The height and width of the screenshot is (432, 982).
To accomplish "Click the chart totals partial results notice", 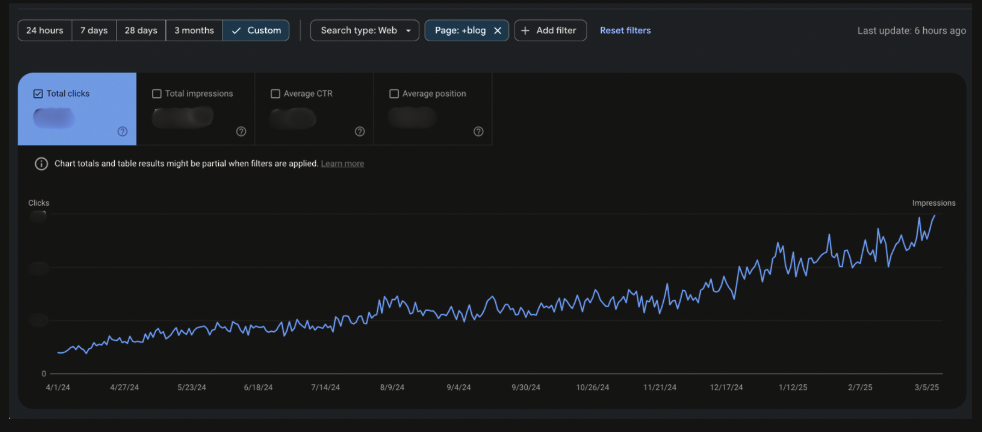I will (186, 164).
